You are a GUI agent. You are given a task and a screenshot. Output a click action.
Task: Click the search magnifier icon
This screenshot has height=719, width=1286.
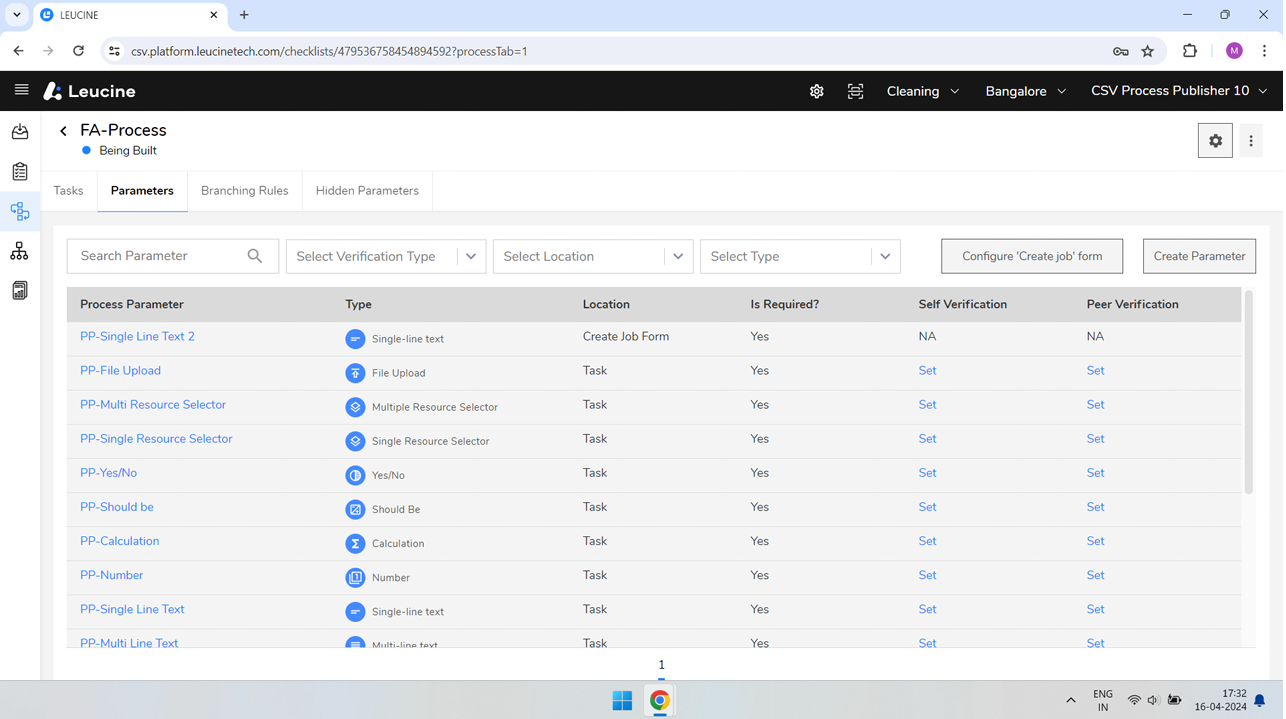pos(255,256)
